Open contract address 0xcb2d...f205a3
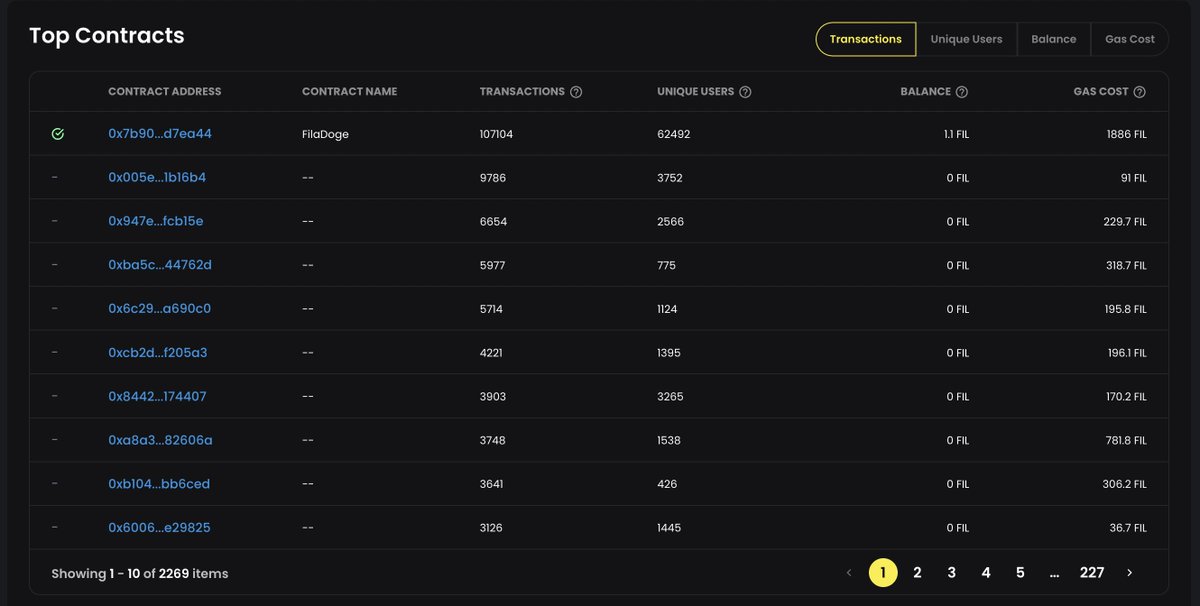The width and height of the screenshot is (1200, 606). (x=158, y=352)
